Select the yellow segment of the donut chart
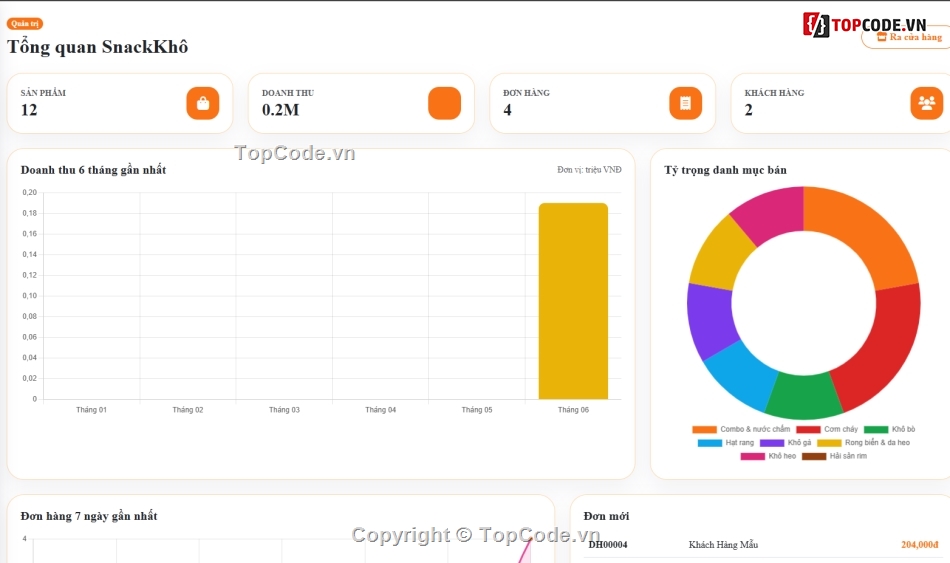 click(720, 255)
